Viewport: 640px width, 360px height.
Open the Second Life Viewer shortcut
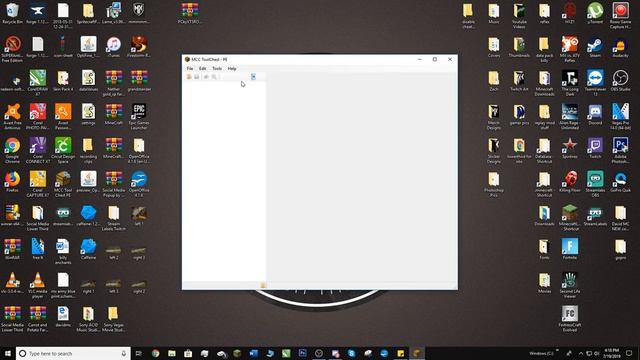(570, 285)
